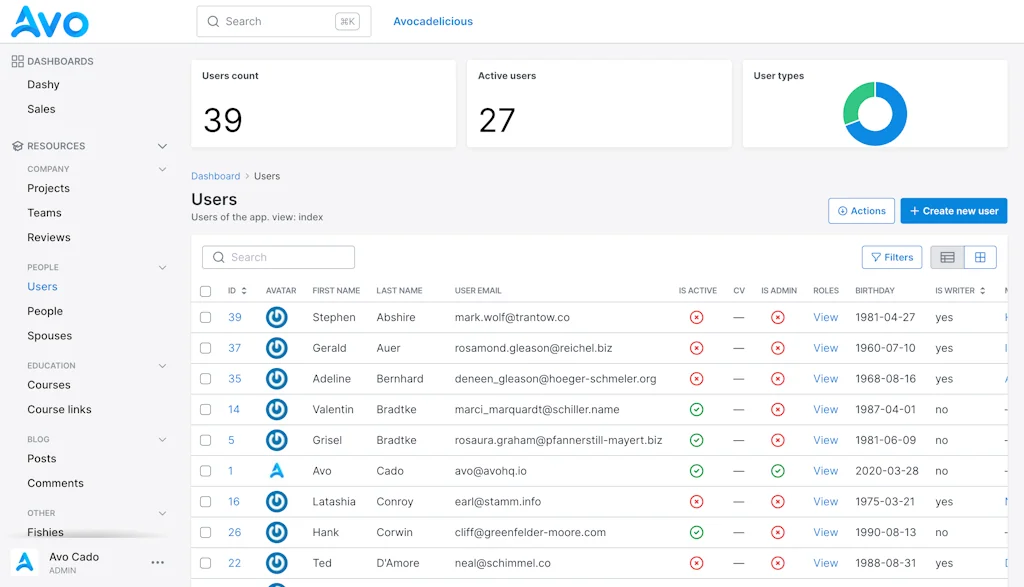1024x587 pixels.
Task: Tick the checkbox on Avo Cado's row
Action: pos(205,471)
